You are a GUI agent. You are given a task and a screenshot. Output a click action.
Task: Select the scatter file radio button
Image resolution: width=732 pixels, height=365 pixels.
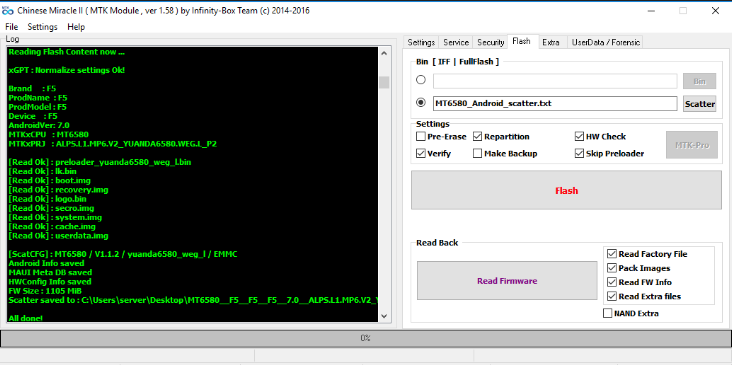pyautogui.click(x=421, y=103)
